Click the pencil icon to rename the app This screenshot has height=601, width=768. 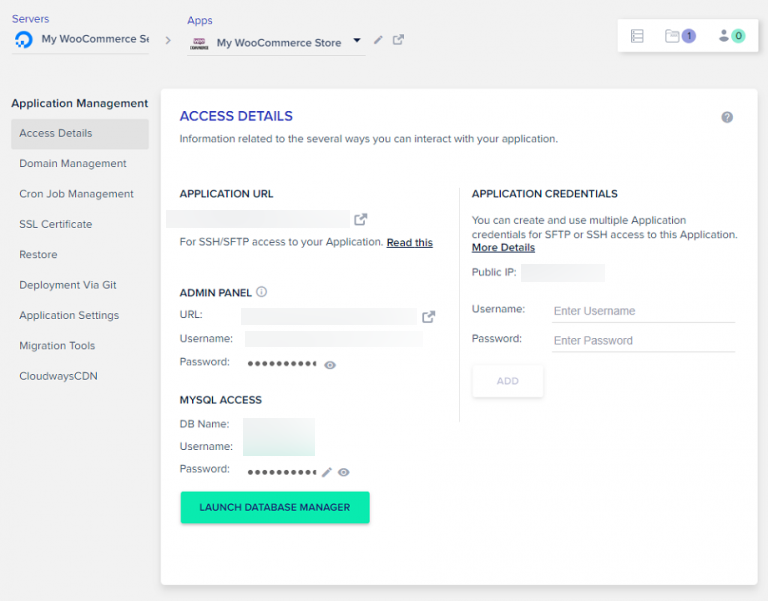(x=378, y=40)
